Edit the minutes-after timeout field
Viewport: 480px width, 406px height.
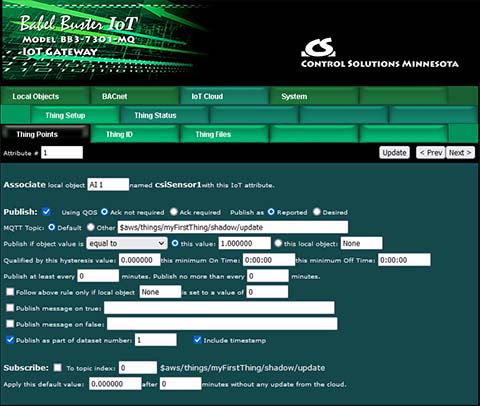[181, 384]
